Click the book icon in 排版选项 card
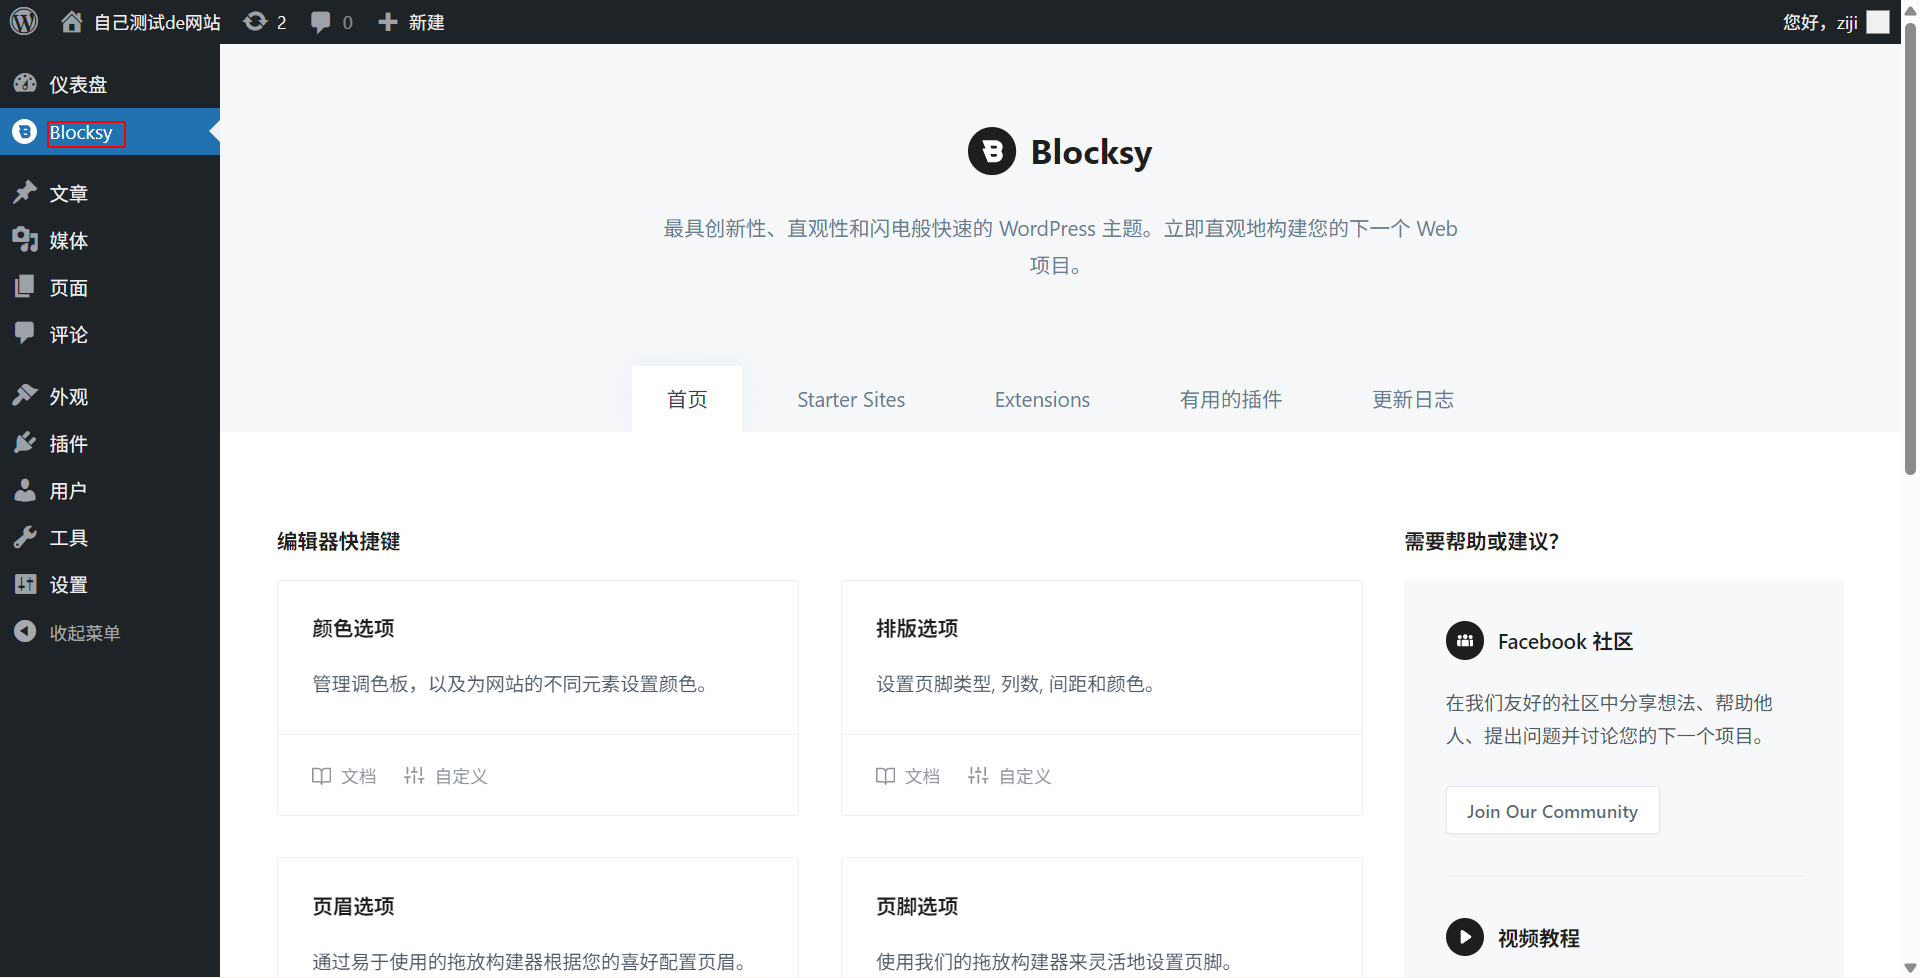Viewport: 1920px width, 978px height. pos(885,776)
